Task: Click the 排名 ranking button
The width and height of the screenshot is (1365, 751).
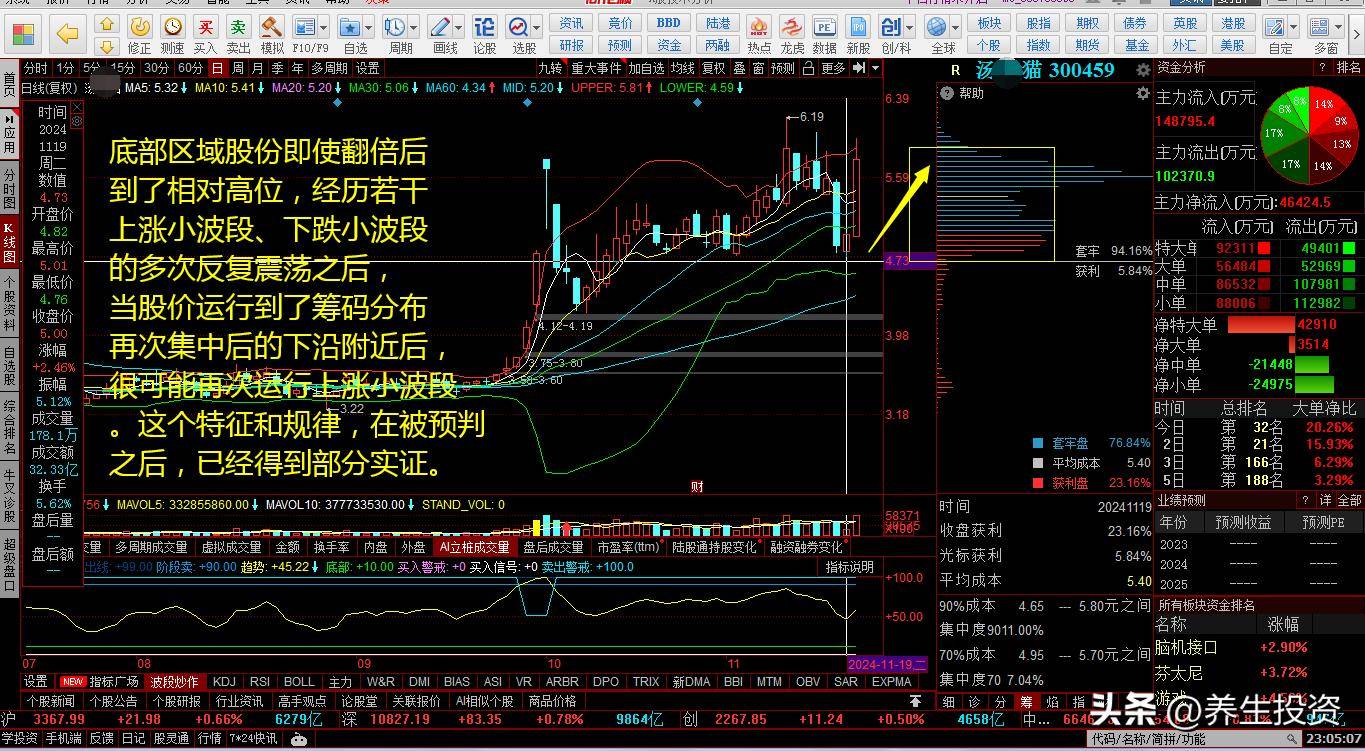Action: click(1348, 67)
